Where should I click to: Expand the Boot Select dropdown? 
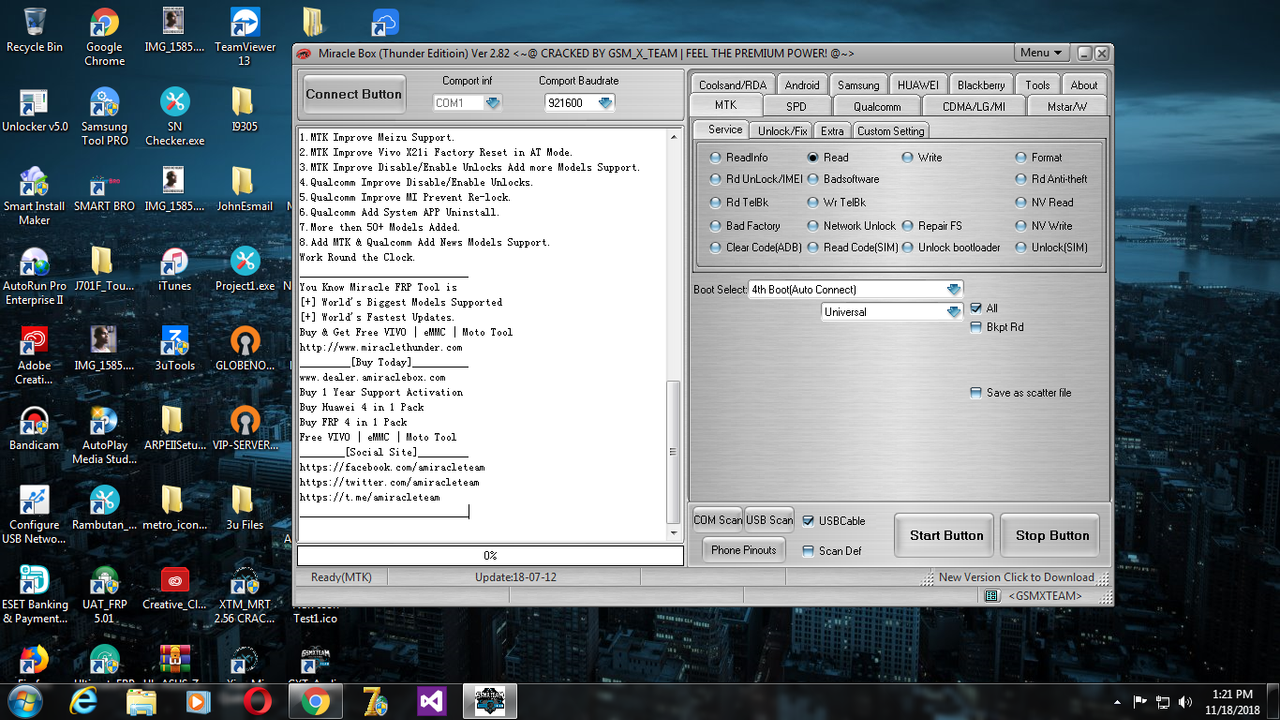click(x=856, y=289)
